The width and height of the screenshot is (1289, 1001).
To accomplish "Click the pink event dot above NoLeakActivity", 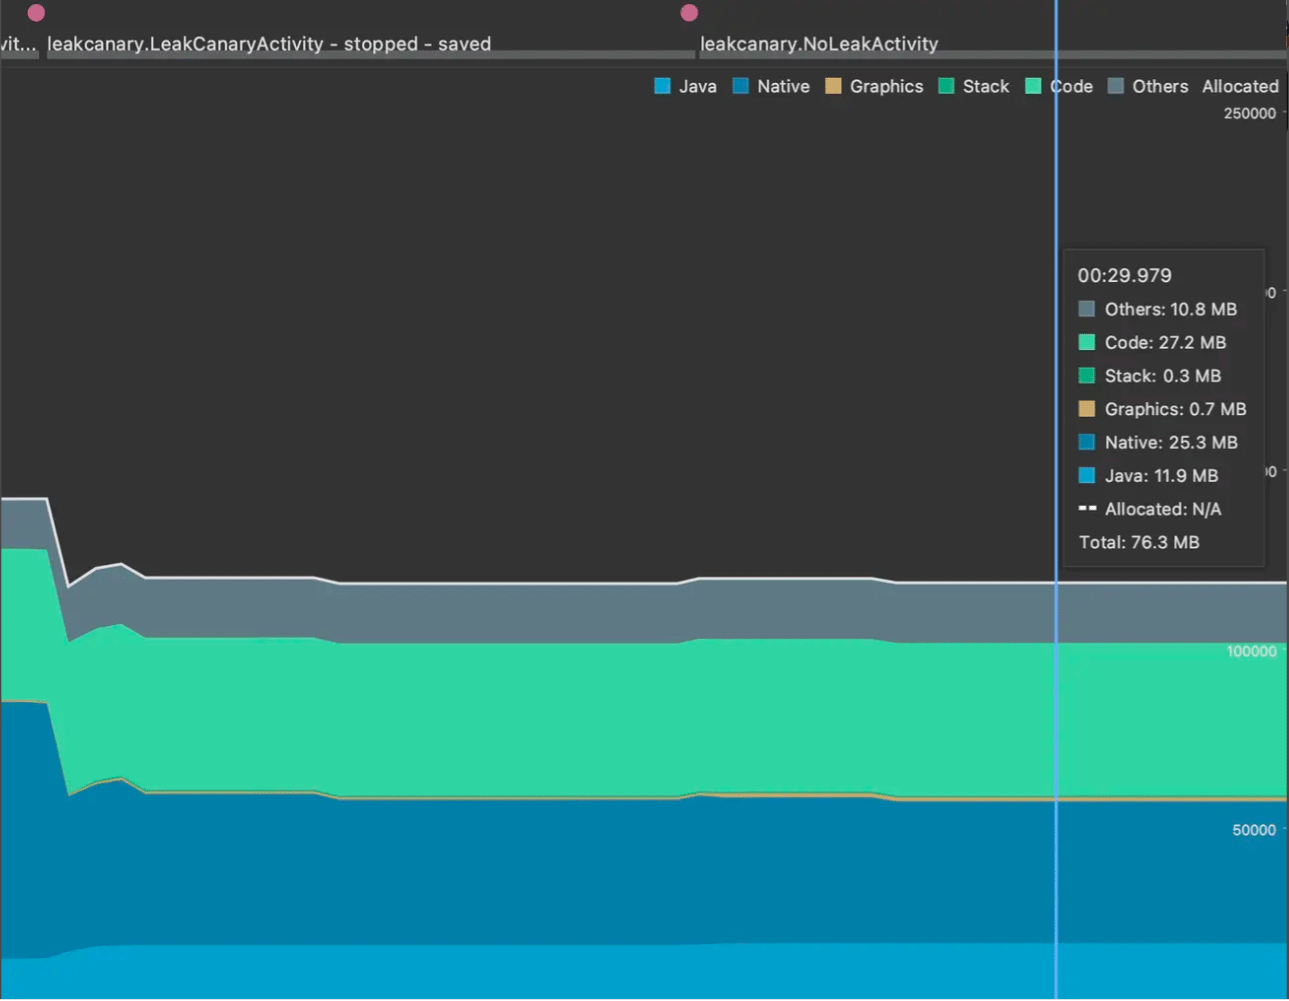I will pos(689,13).
